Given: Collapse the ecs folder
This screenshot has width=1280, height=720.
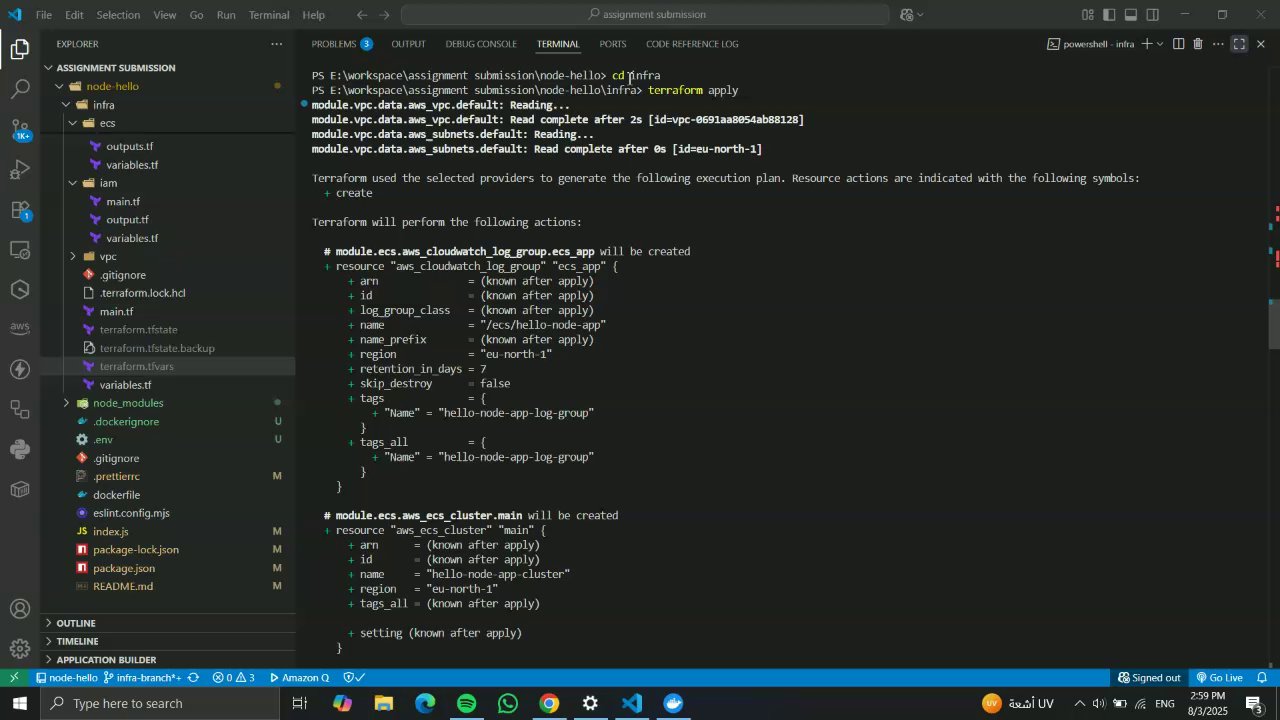Looking at the screenshot, I should (x=73, y=123).
